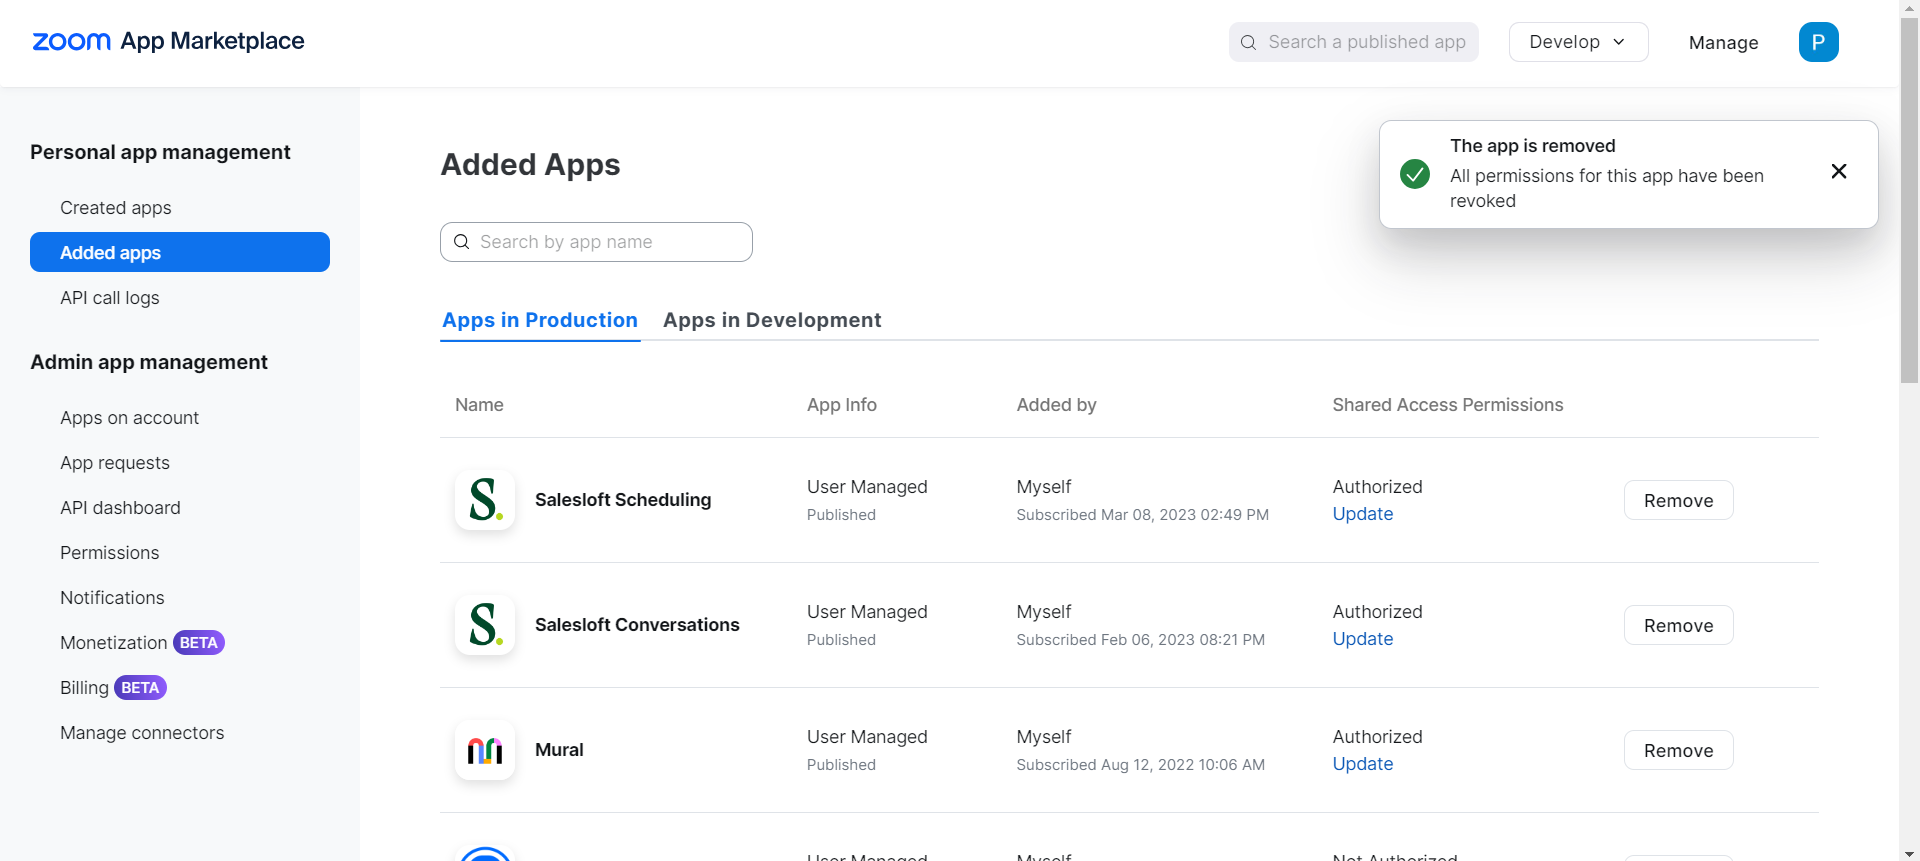This screenshot has height=861, width=1920.
Task: Open Apps on account in sidebar
Action: pos(130,418)
